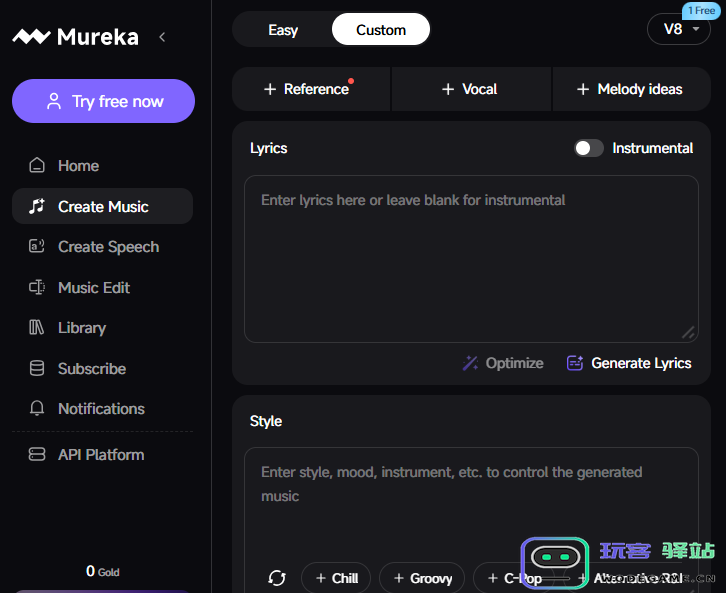Open the Home page

78,166
